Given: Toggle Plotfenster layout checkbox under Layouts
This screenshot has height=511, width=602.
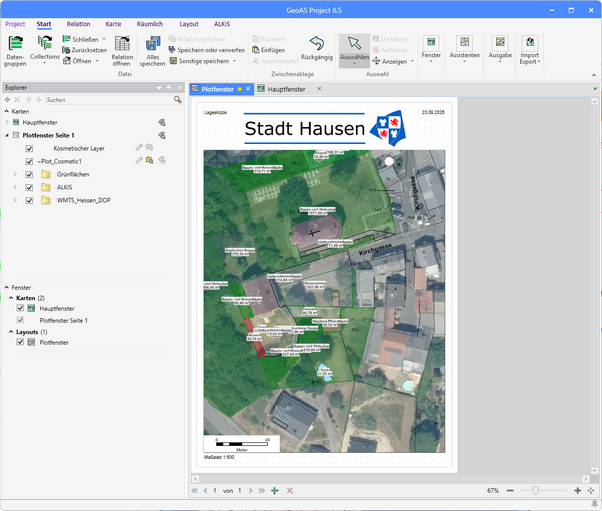Looking at the screenshot, I should tap(20, 342).
